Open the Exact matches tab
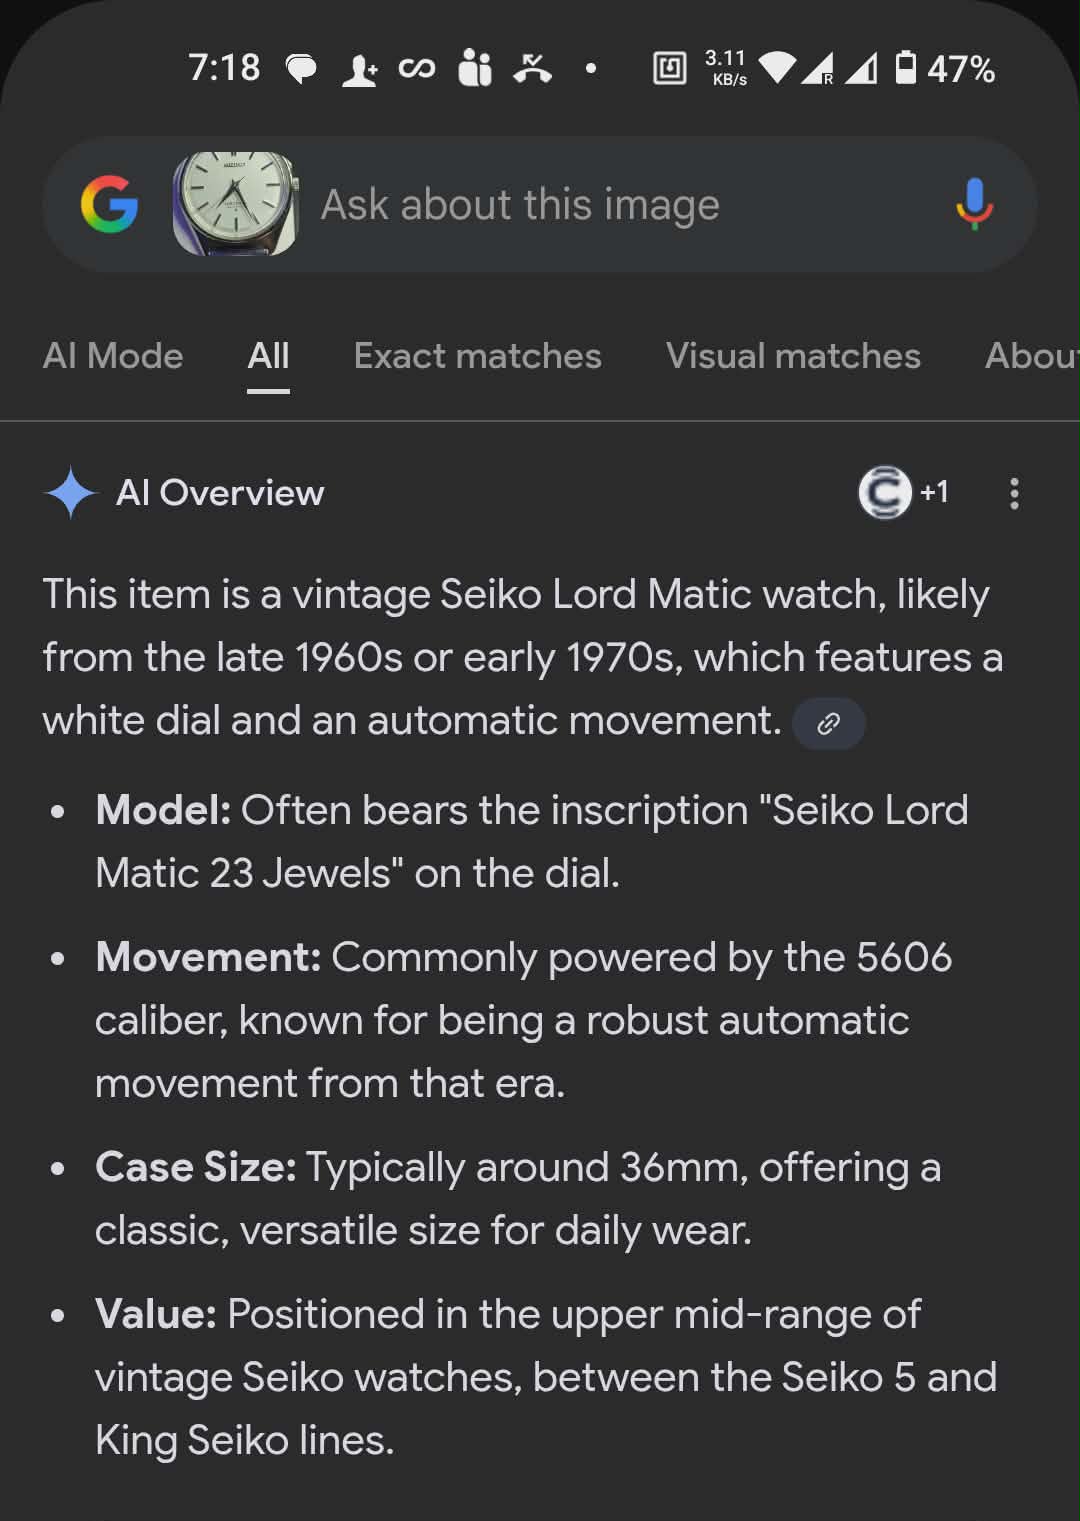The height and width of the screenshot is (1521, 1080). pos(477,356)
